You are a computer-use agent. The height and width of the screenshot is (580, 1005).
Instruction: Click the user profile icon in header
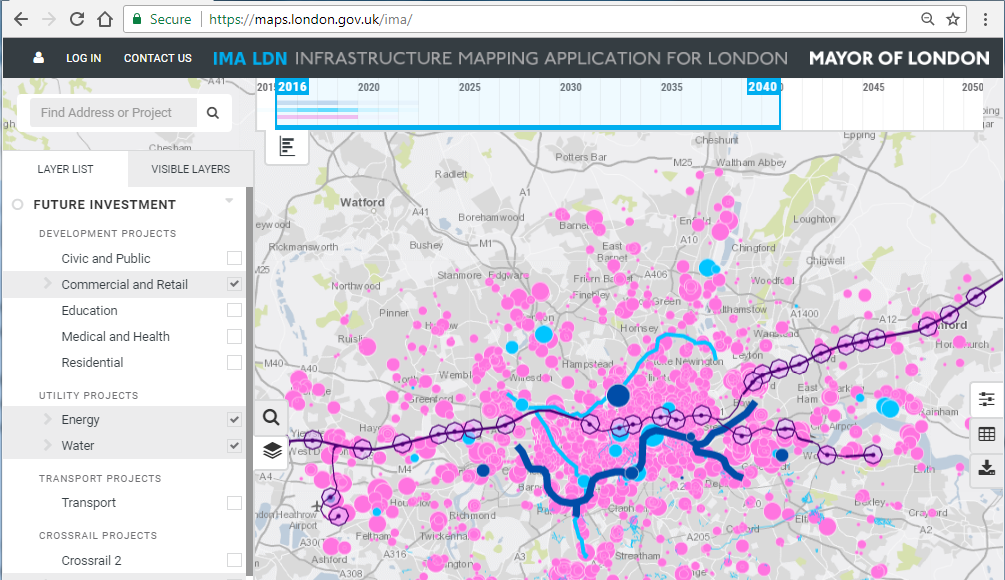(38, 58)
